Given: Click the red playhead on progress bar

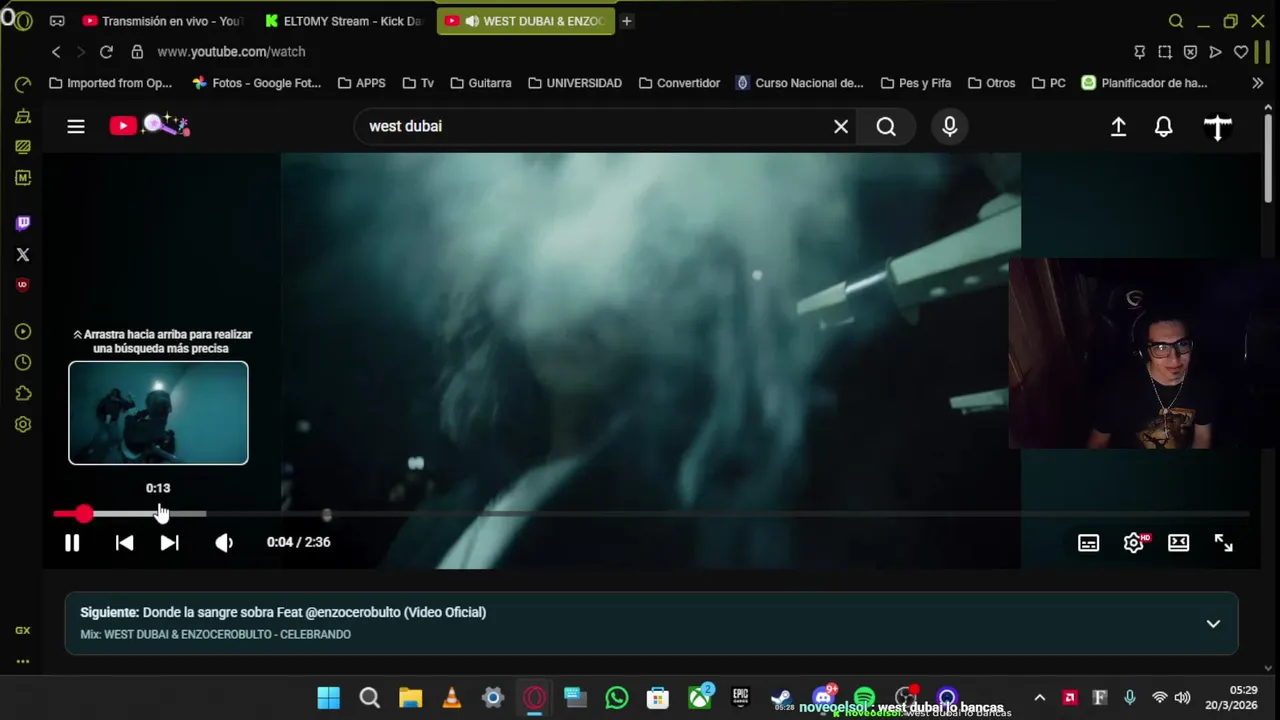Looking at the screenshot, I should coord(84,514).
